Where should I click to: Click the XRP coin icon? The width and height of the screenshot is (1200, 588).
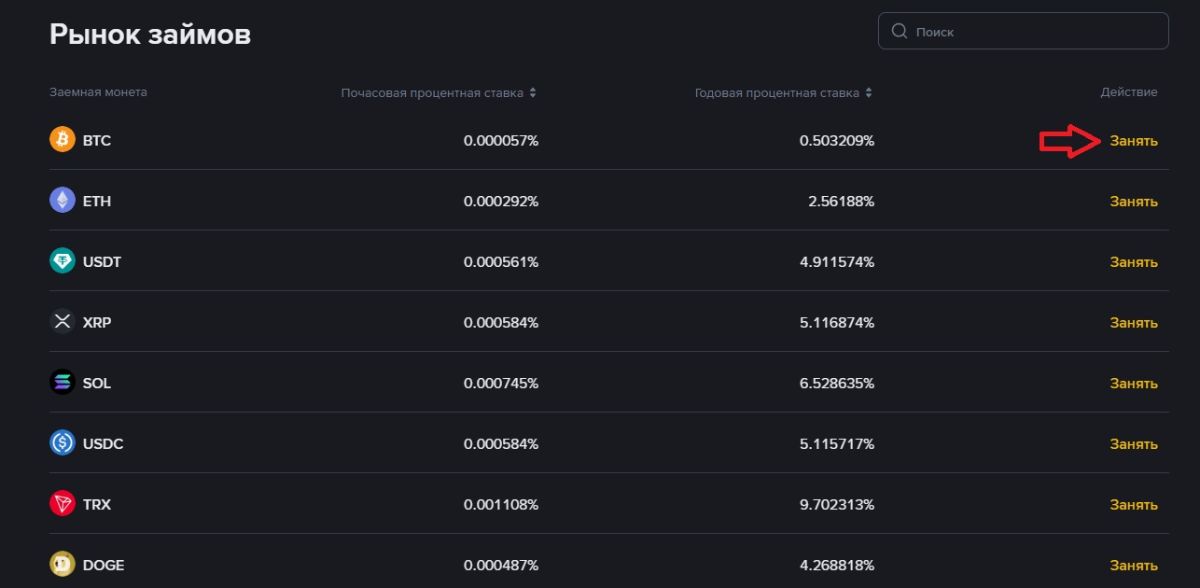click(62, 322)
